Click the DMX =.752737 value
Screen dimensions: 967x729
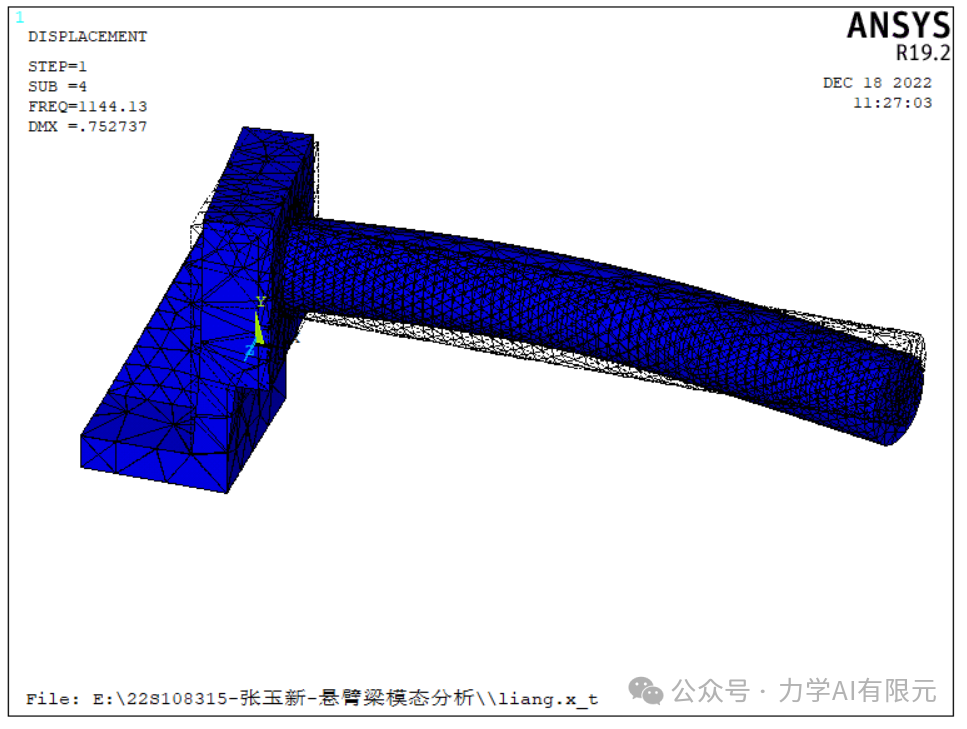[87, 126]
